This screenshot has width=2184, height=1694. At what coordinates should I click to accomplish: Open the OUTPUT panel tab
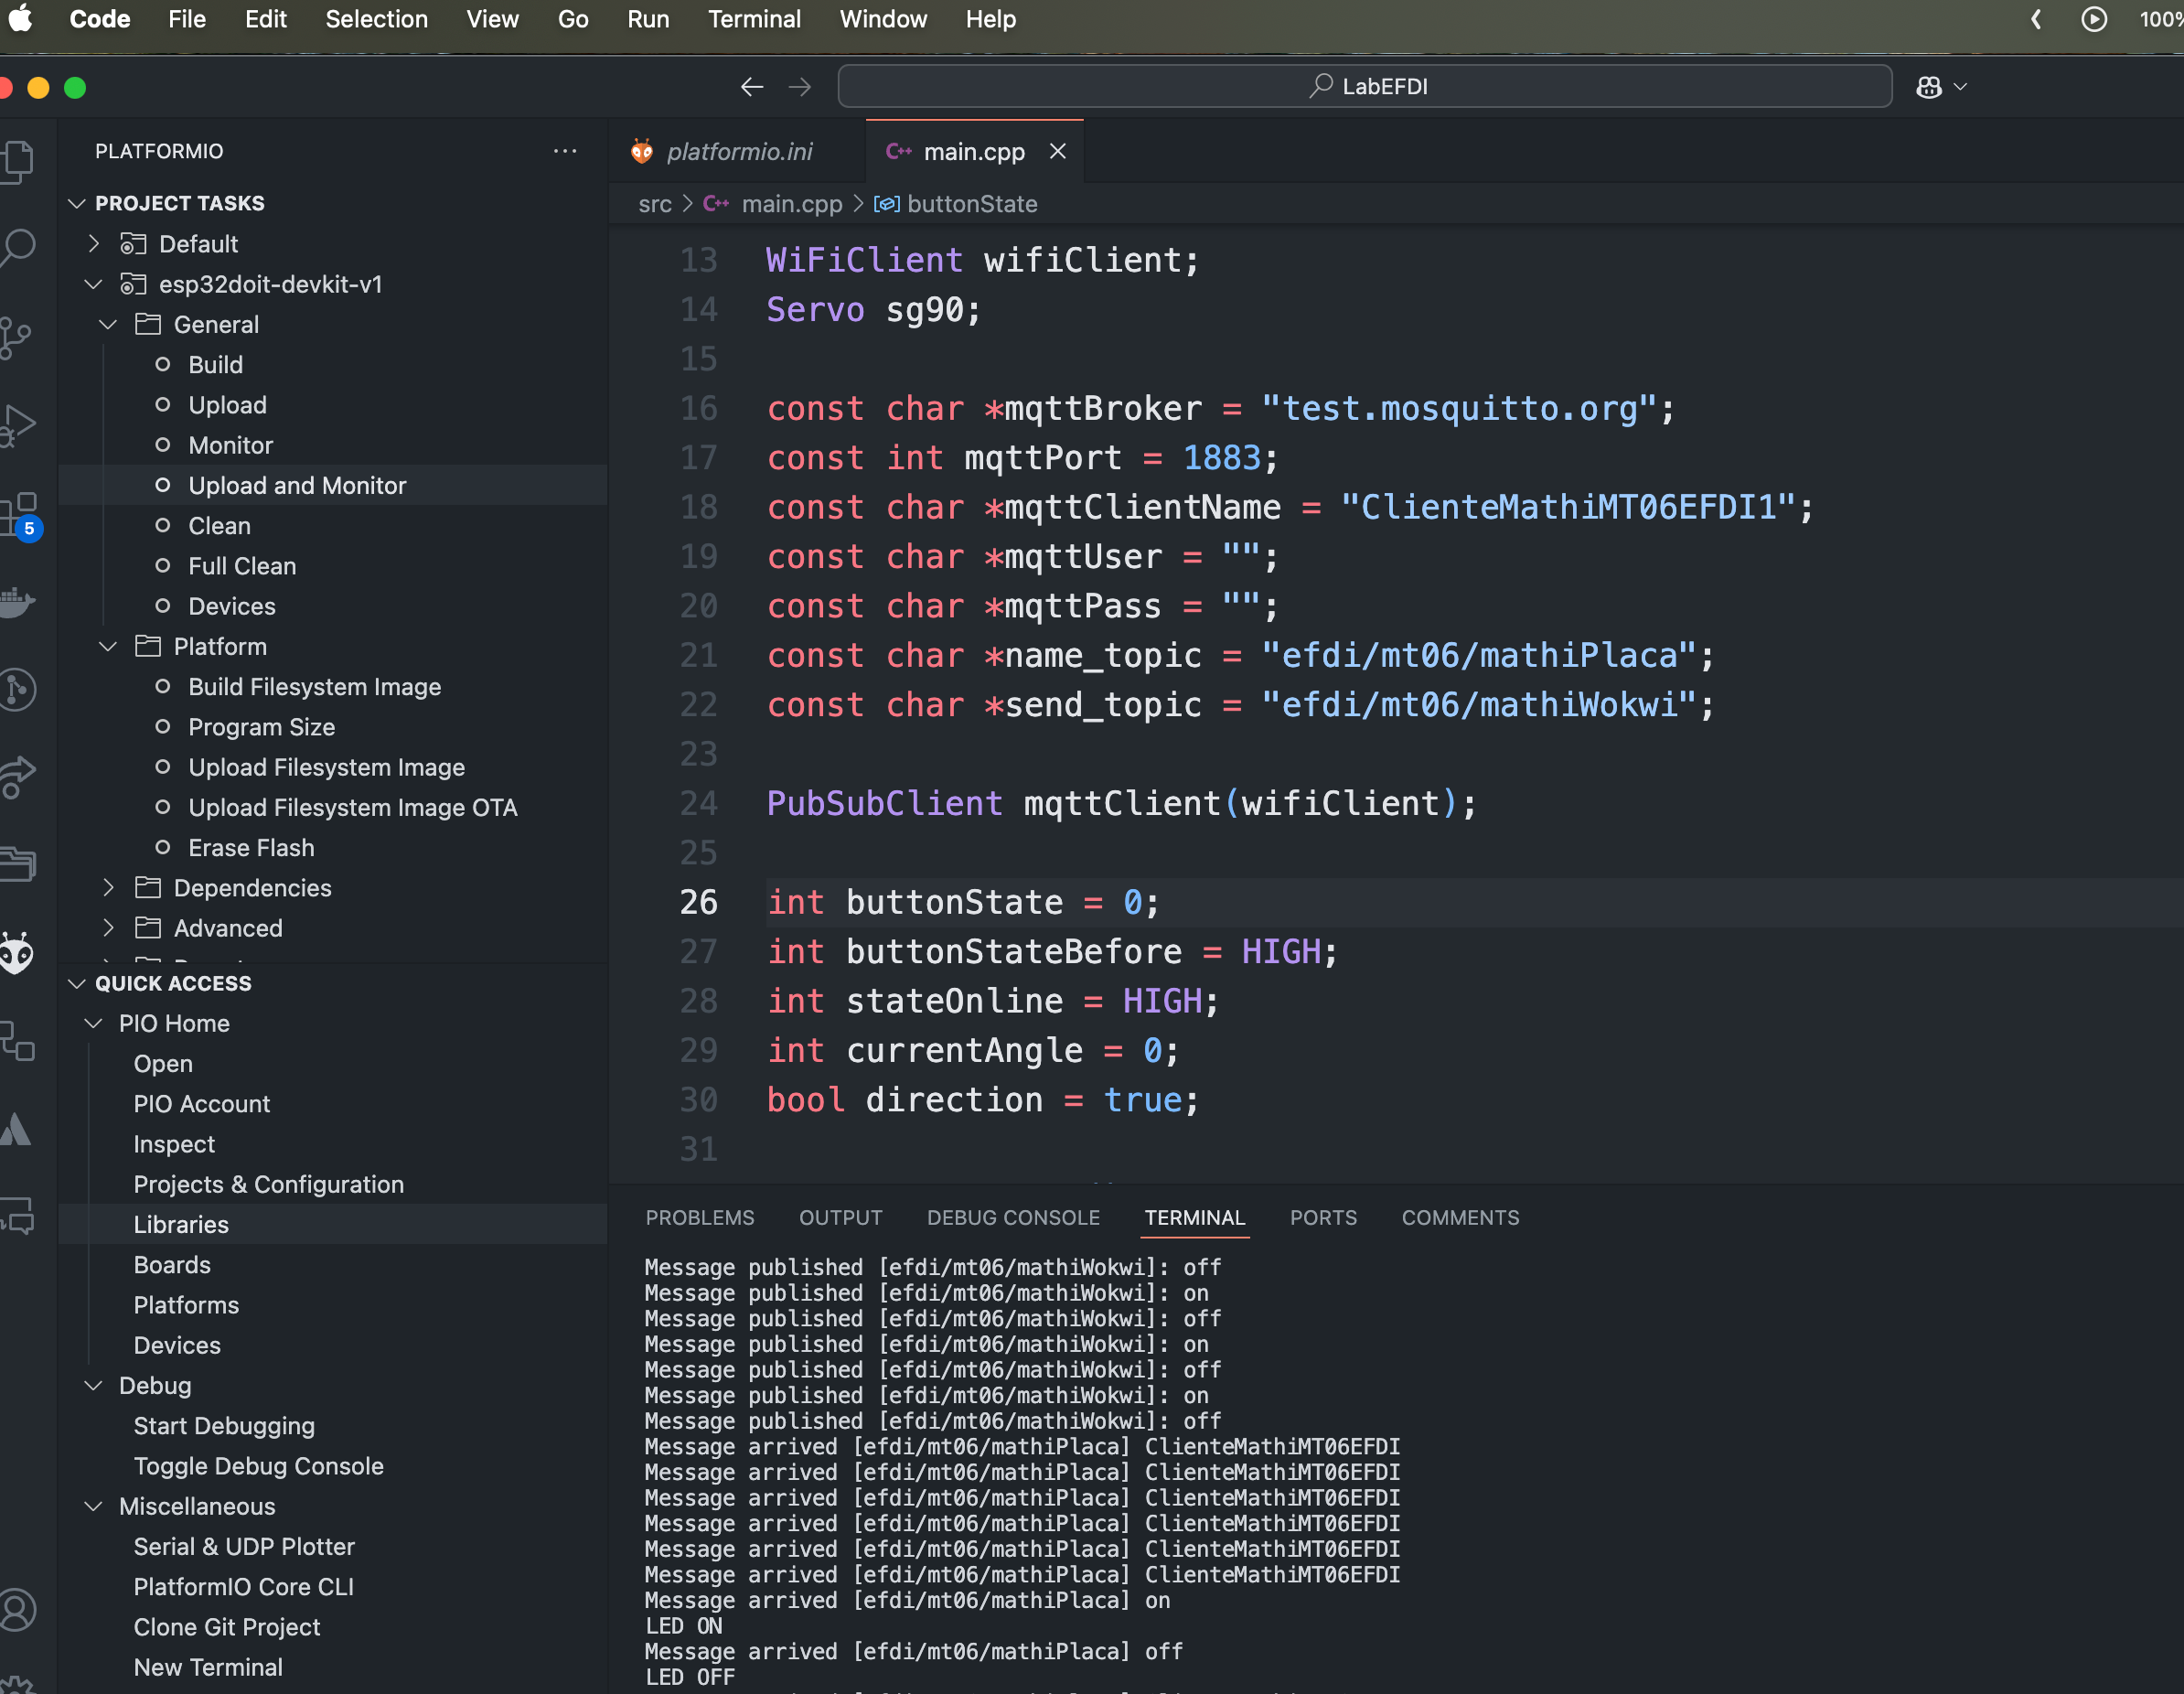(840, 1217)
